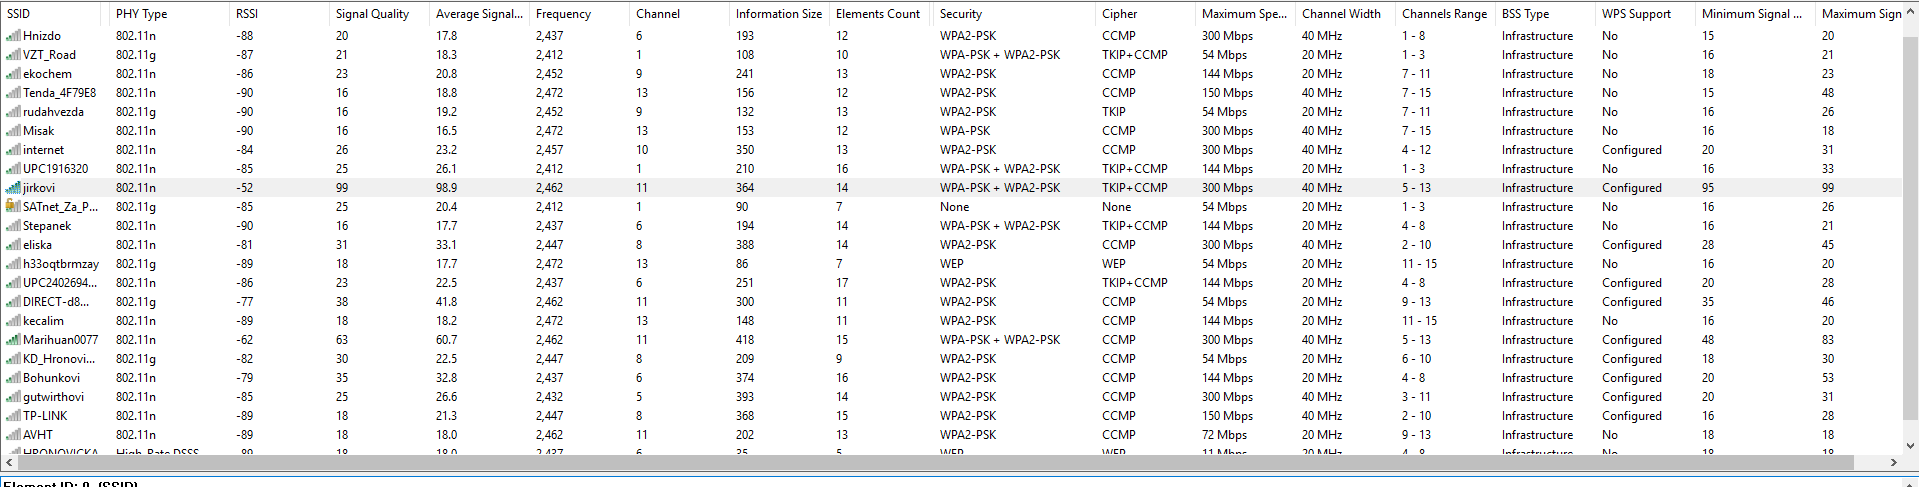Click the signal icon beside Marihuan0077
The height and width of the screenshot is (487, 1919).
pyautogui.click(x=13, y=340)
